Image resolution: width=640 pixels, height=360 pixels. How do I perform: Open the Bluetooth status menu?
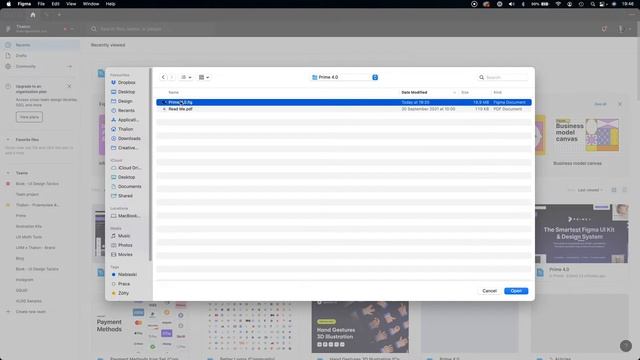pos(523,4)
